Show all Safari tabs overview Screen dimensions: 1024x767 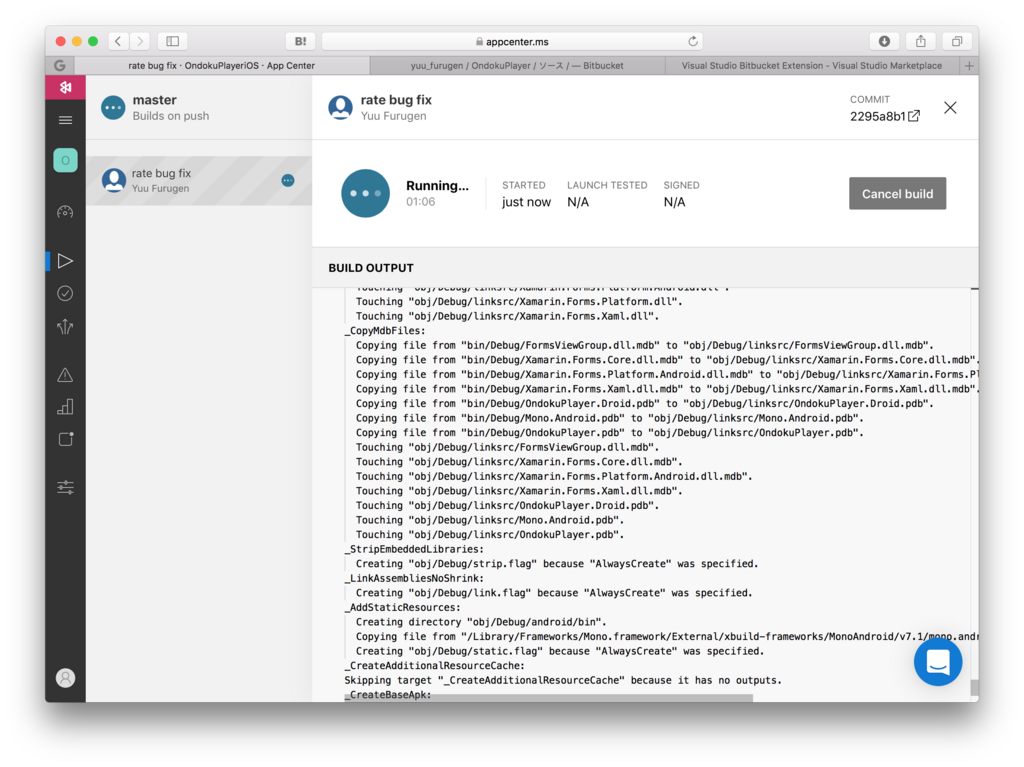tap(957, 41)
